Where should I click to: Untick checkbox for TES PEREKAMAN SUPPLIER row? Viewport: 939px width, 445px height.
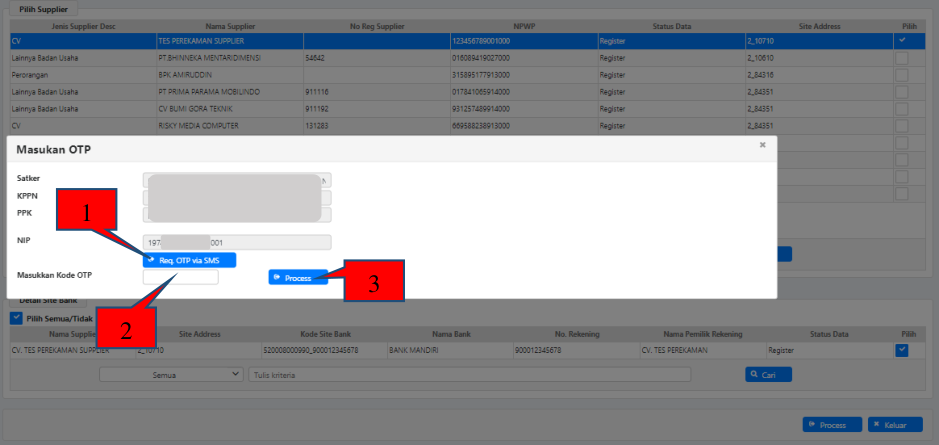pos(902,40)
